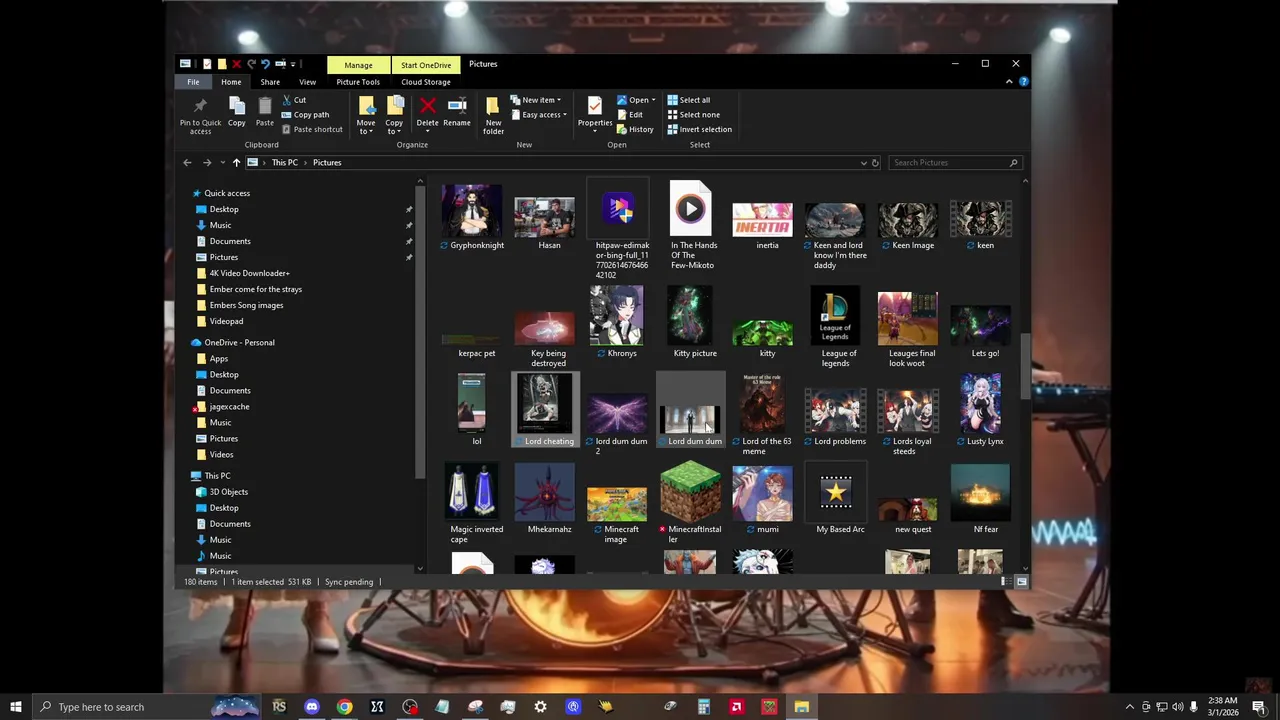Open the Picture Tools tab
The width and height of the screenshot is (1280, 720).
tap(358, 82)
